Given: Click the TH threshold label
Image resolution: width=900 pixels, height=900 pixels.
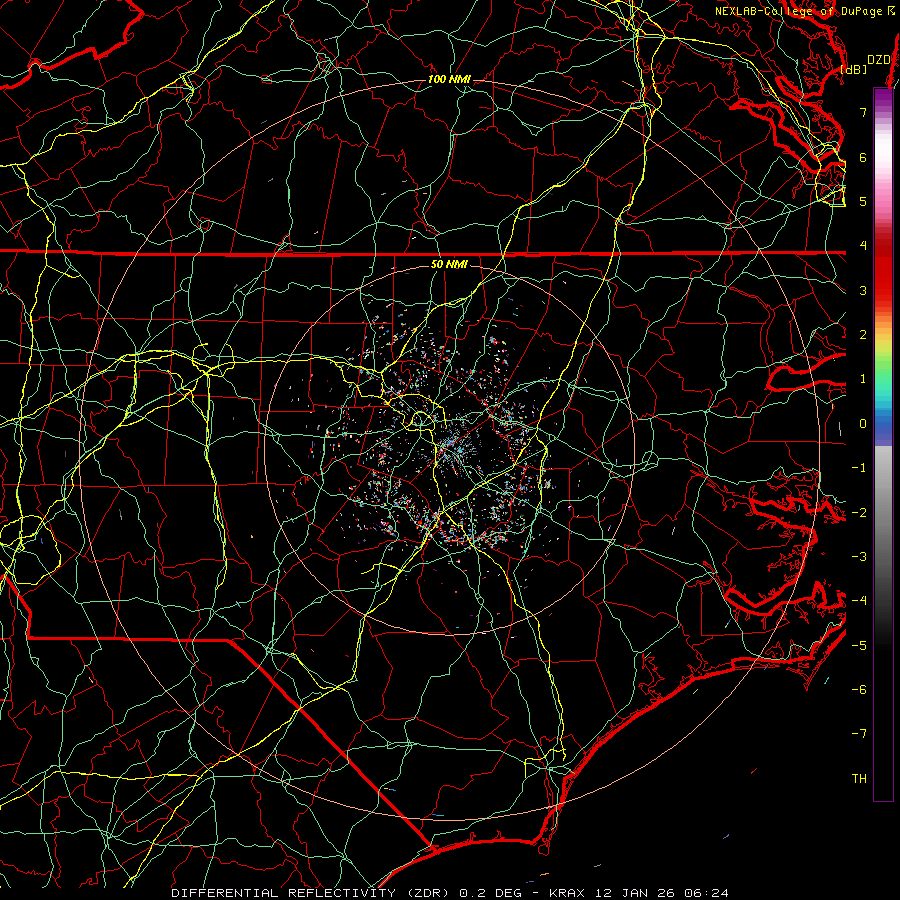Looking at the screenshot, I should tap(859, 779).
